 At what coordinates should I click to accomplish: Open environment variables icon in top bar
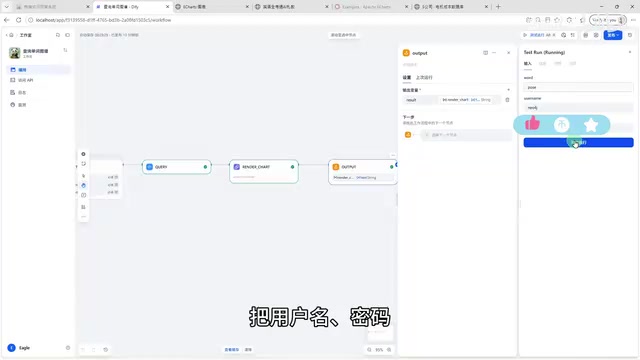[585, 35]
